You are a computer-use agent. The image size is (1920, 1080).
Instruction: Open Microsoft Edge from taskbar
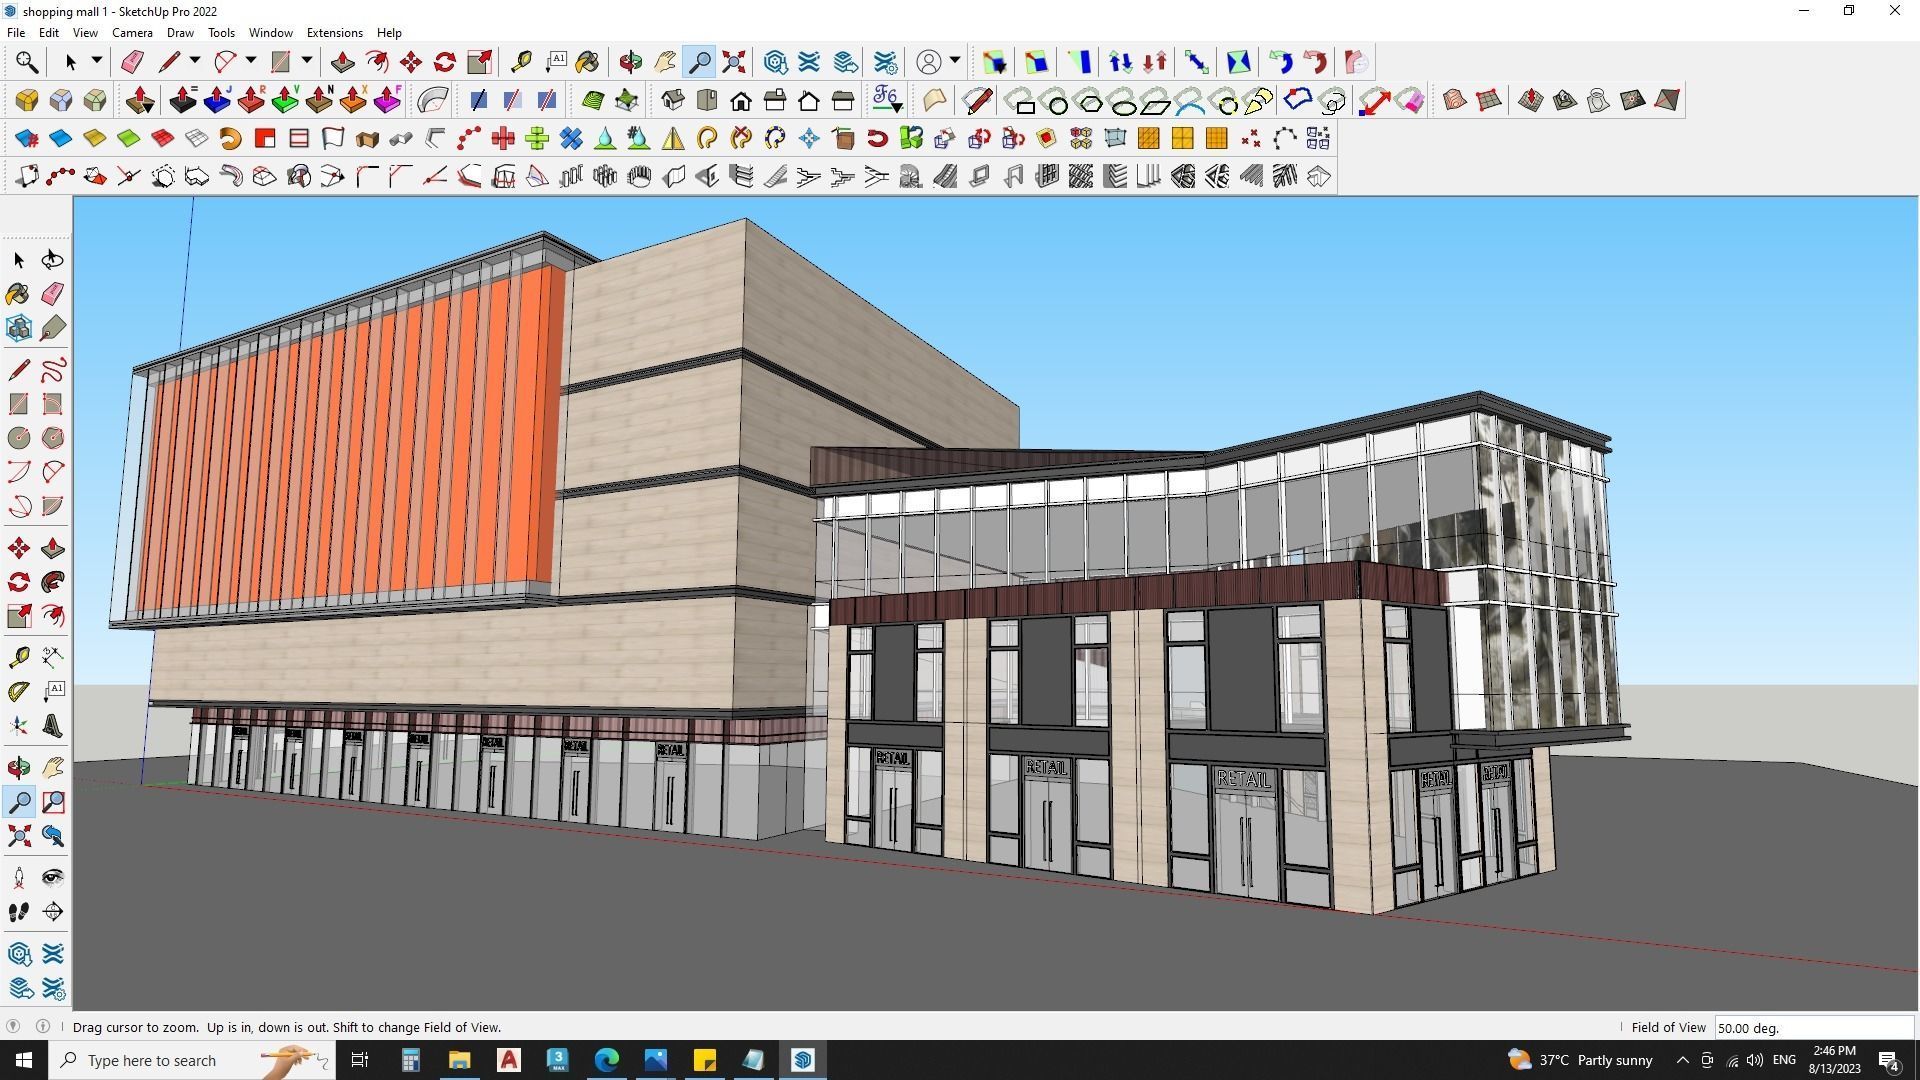coord(607,1060)
